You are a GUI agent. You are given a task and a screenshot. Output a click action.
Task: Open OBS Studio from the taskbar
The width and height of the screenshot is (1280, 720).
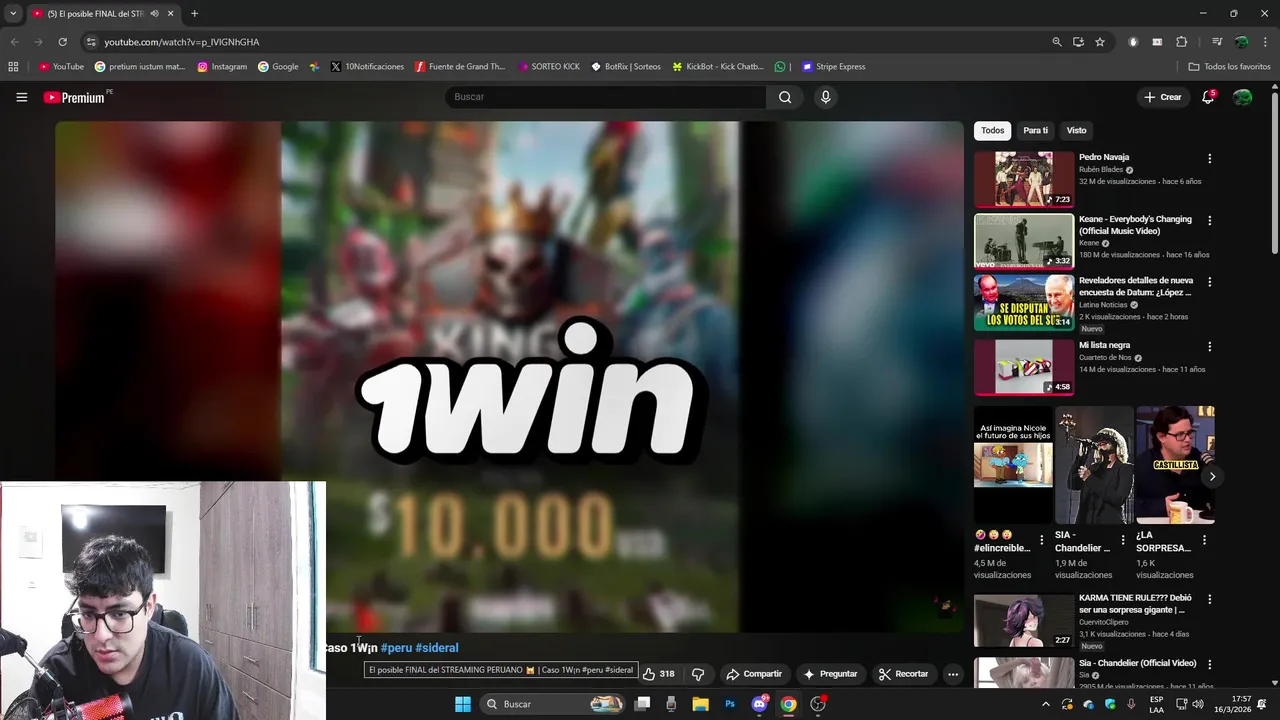(818, 704)
